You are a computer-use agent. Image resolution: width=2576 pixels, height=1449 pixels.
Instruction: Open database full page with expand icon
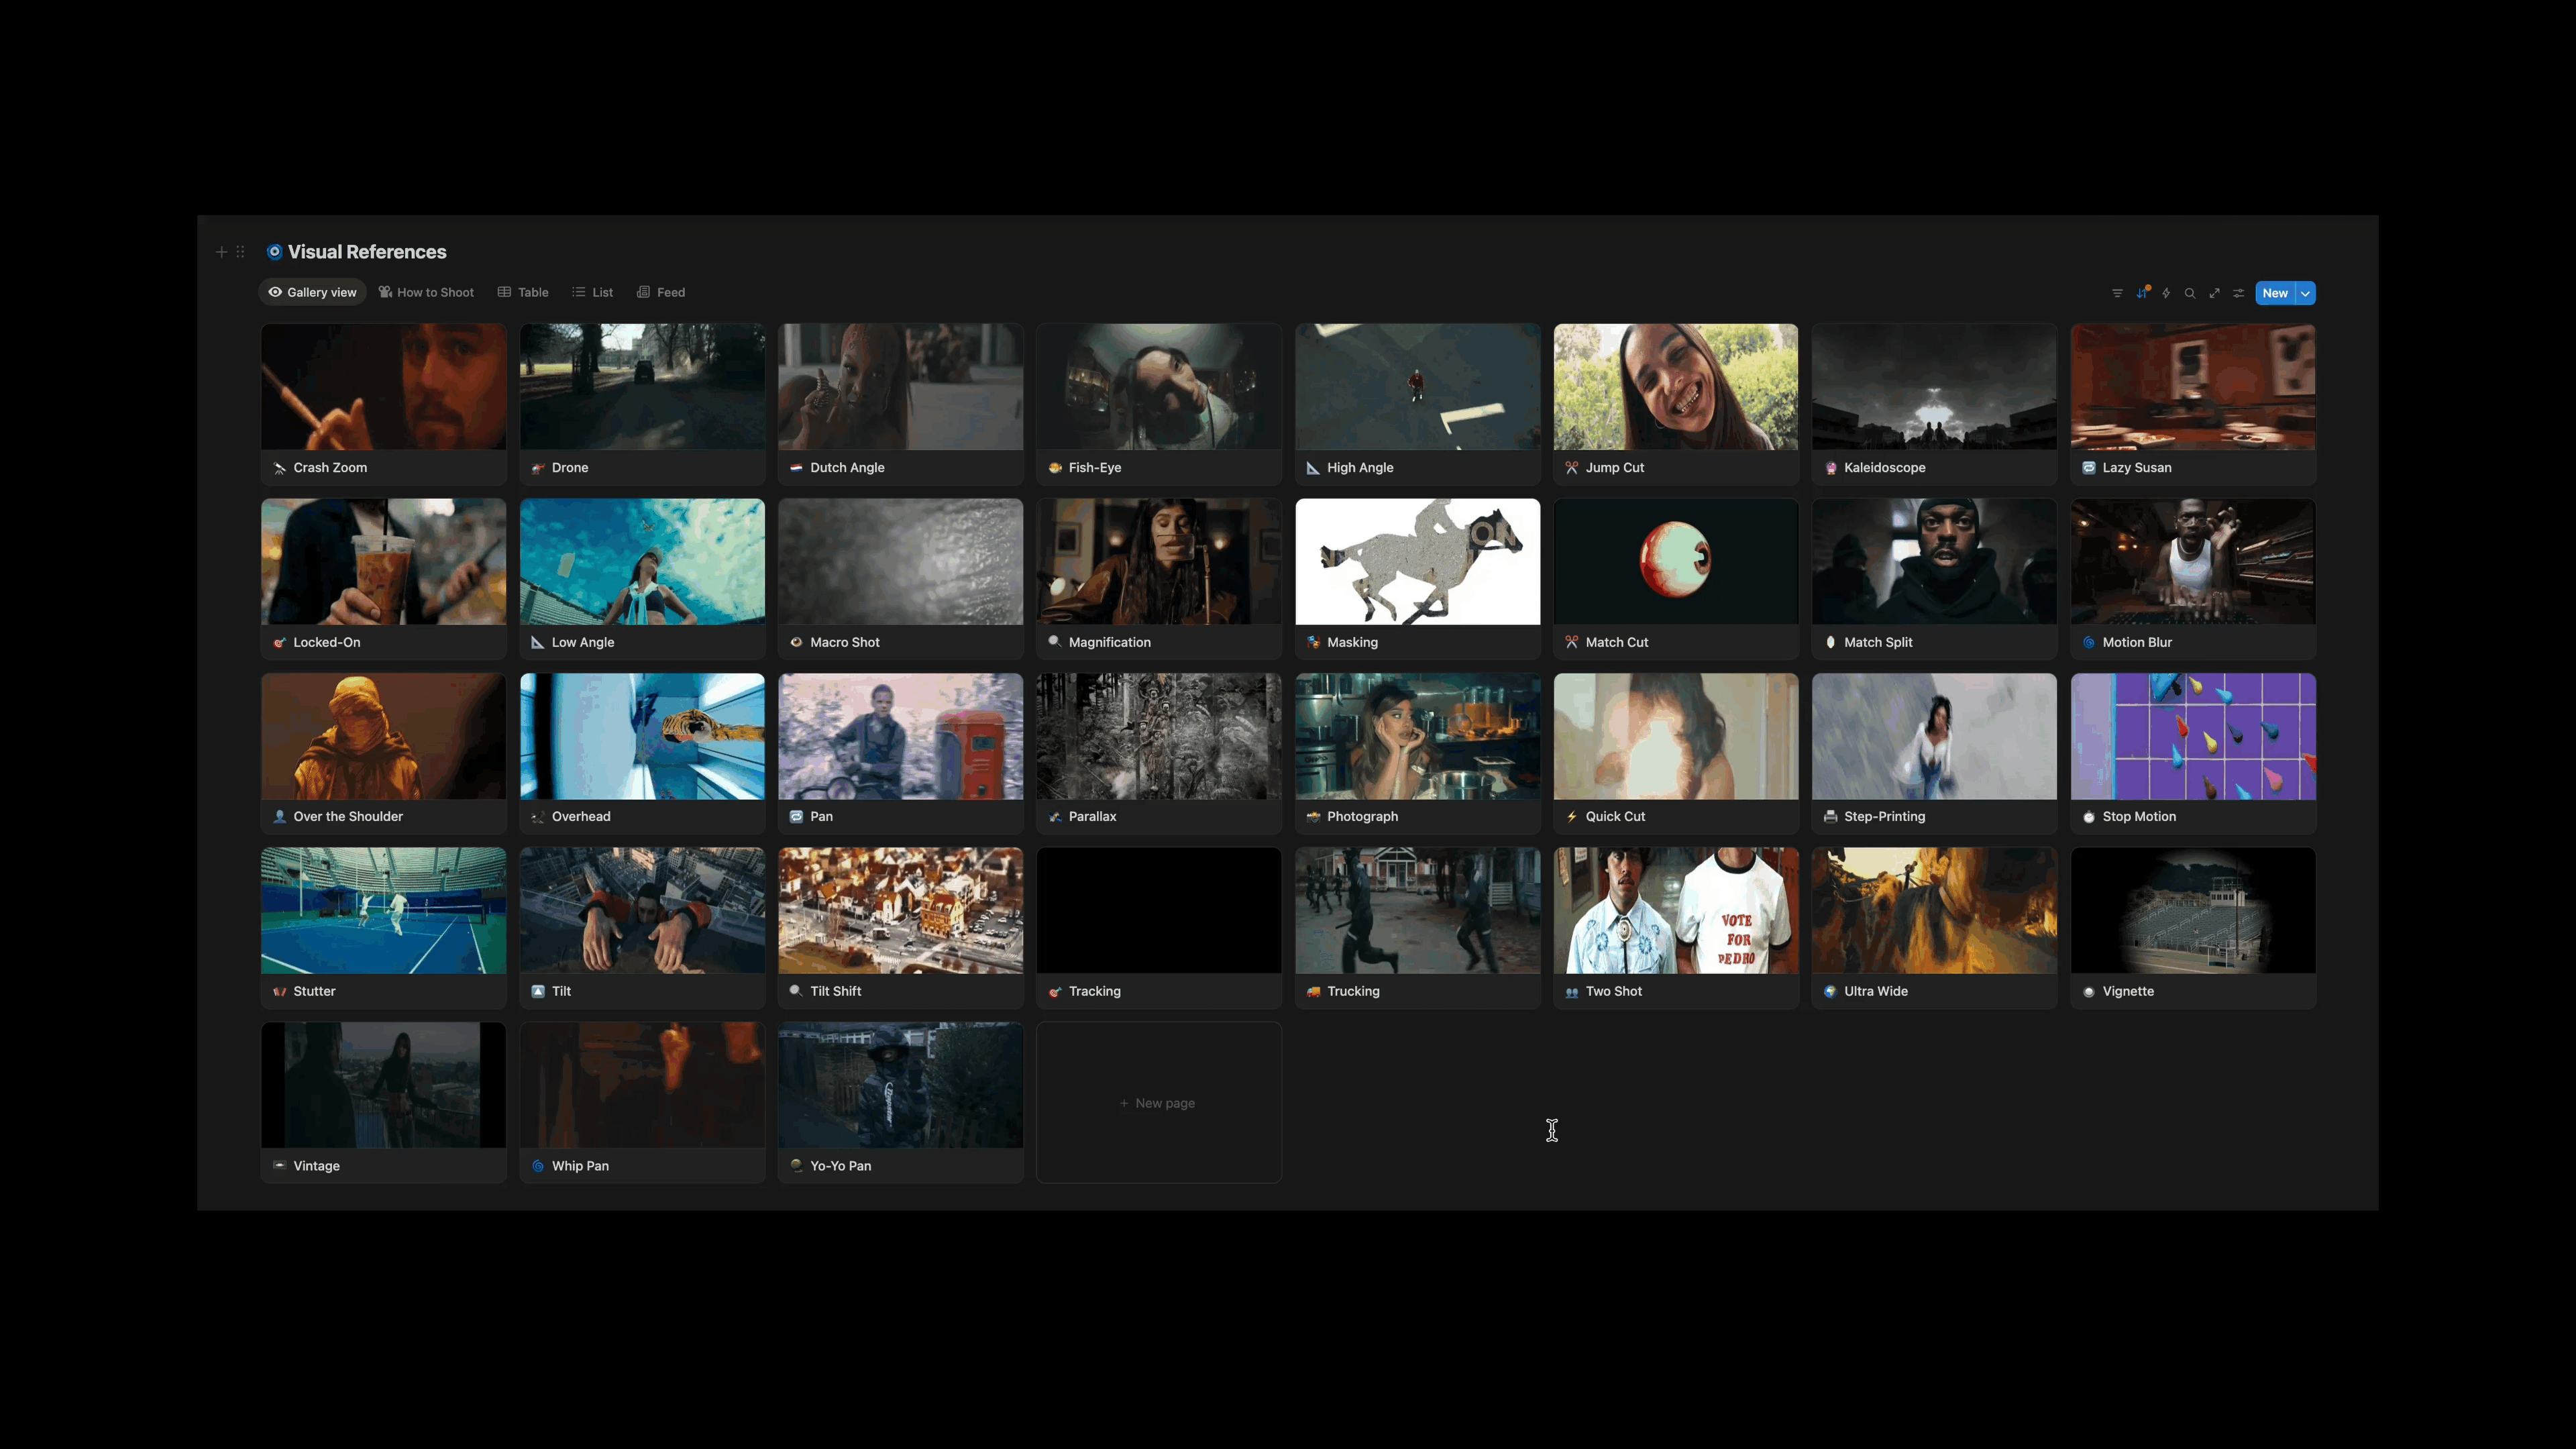pyautogui.click(x=2214, y=293)
